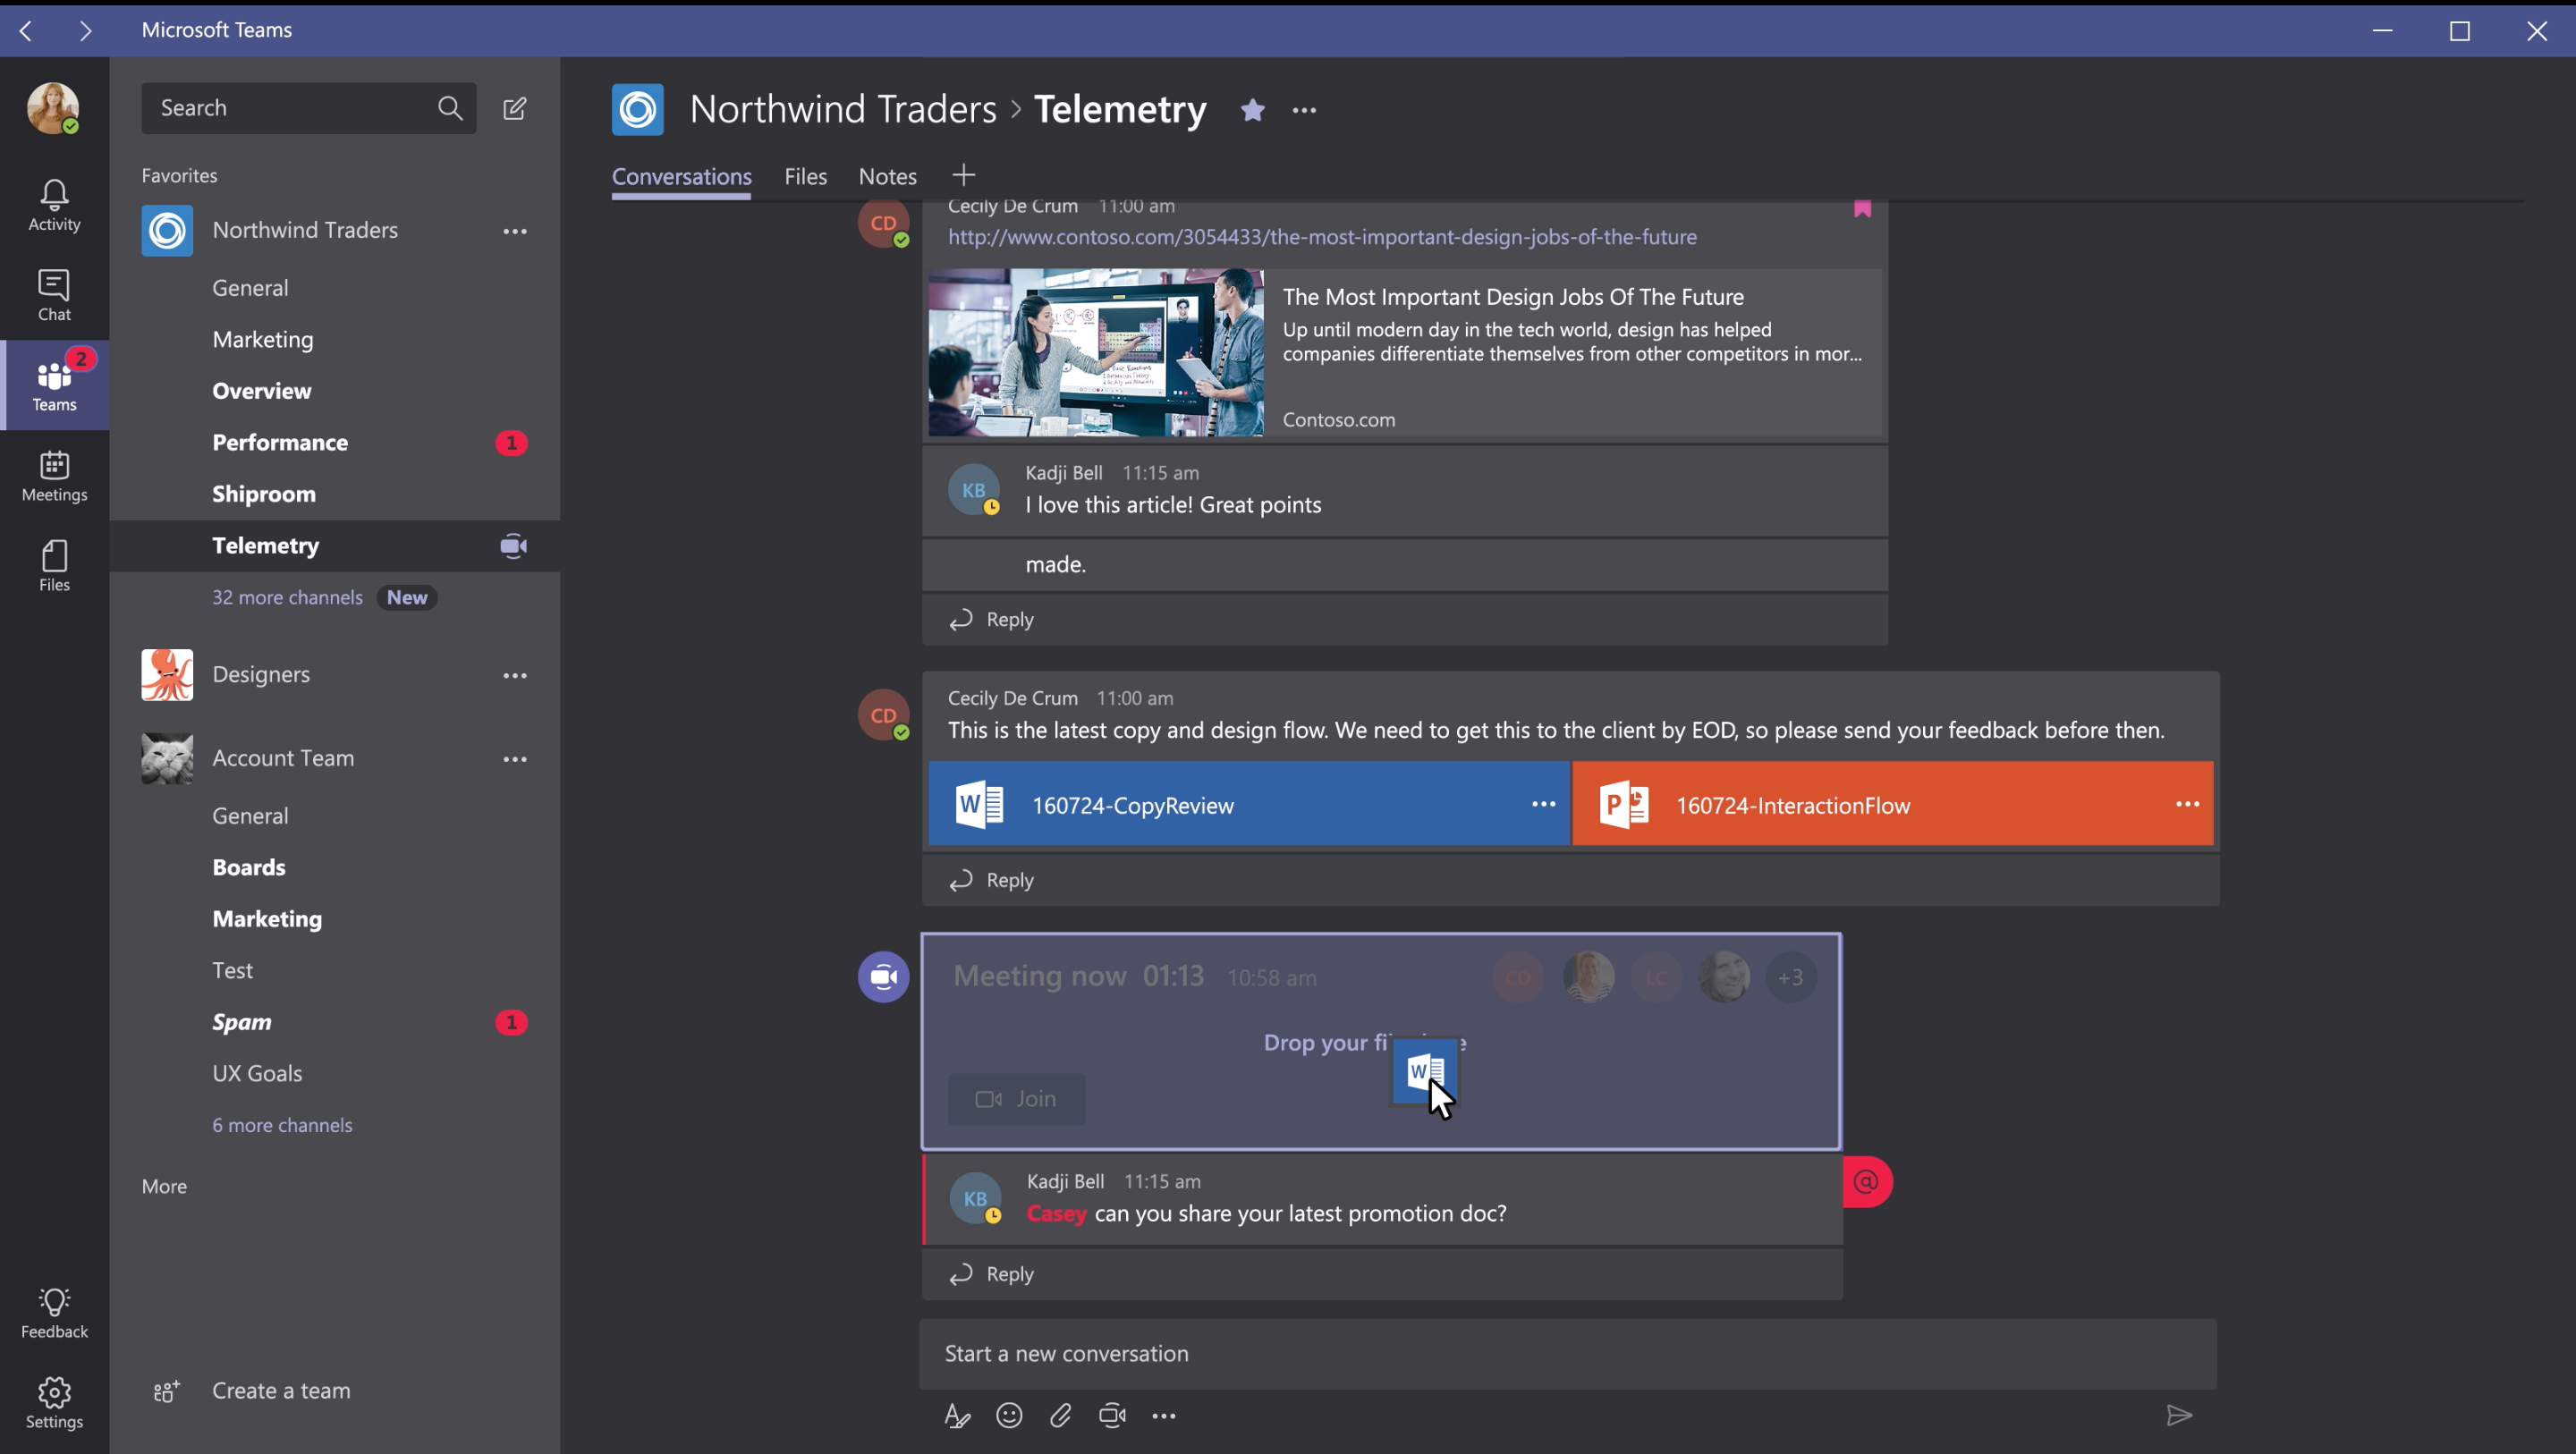Select the Designers team
This screenshot has height=1454, width=2576.
pyautogui.click(x=260, y=674)
